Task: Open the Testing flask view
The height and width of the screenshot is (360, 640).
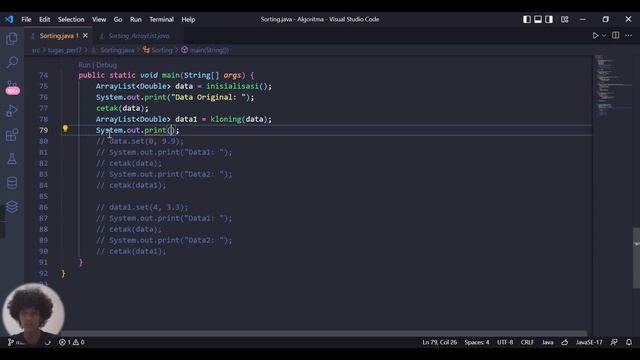Action: tap(12, 159)
